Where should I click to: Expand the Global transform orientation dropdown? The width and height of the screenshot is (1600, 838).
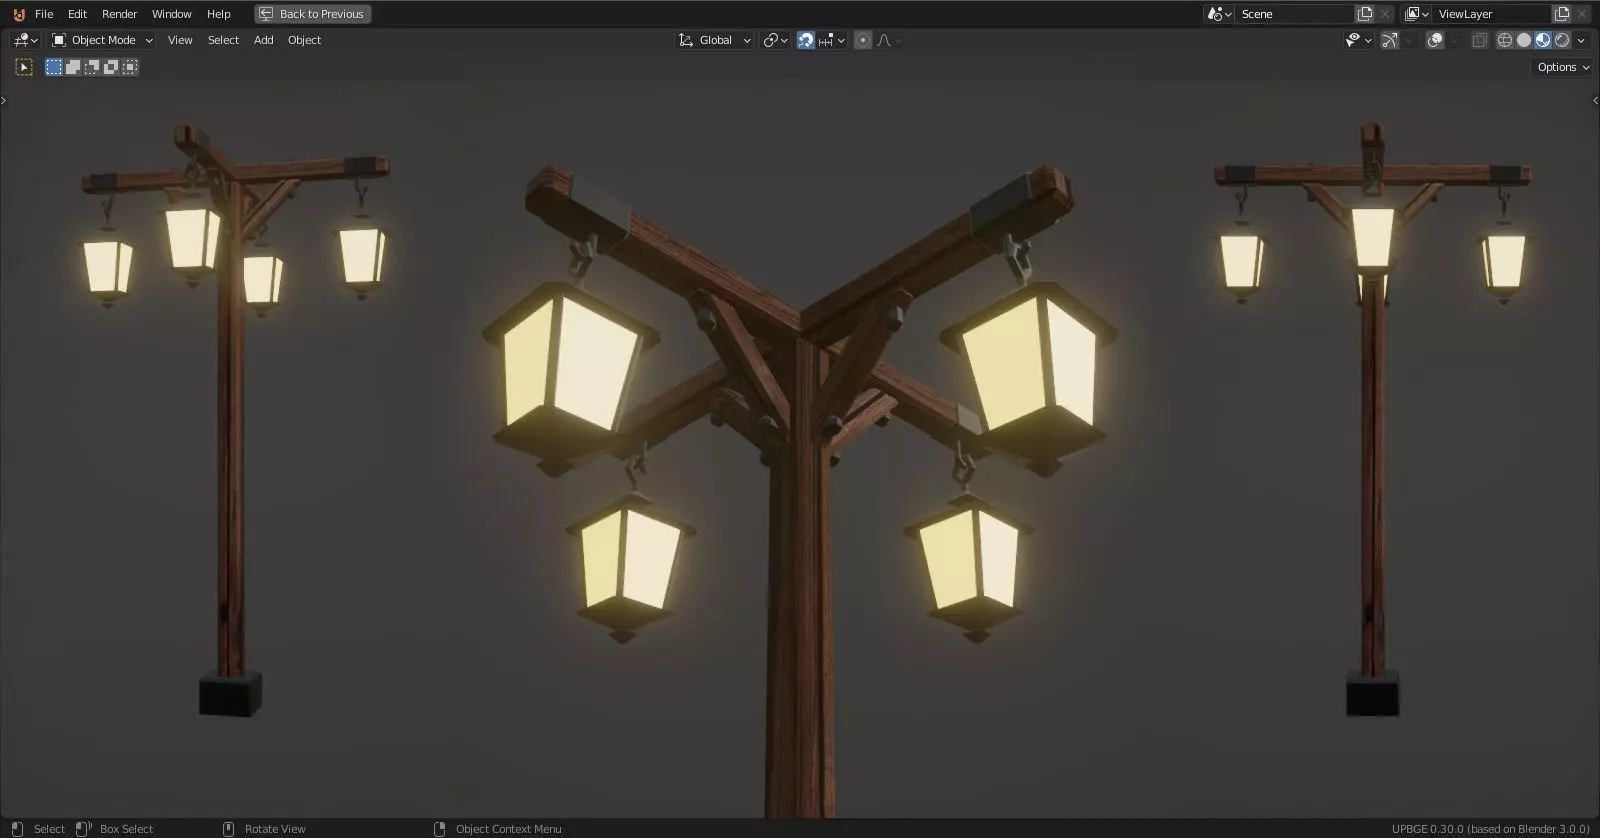pos(714,40)
